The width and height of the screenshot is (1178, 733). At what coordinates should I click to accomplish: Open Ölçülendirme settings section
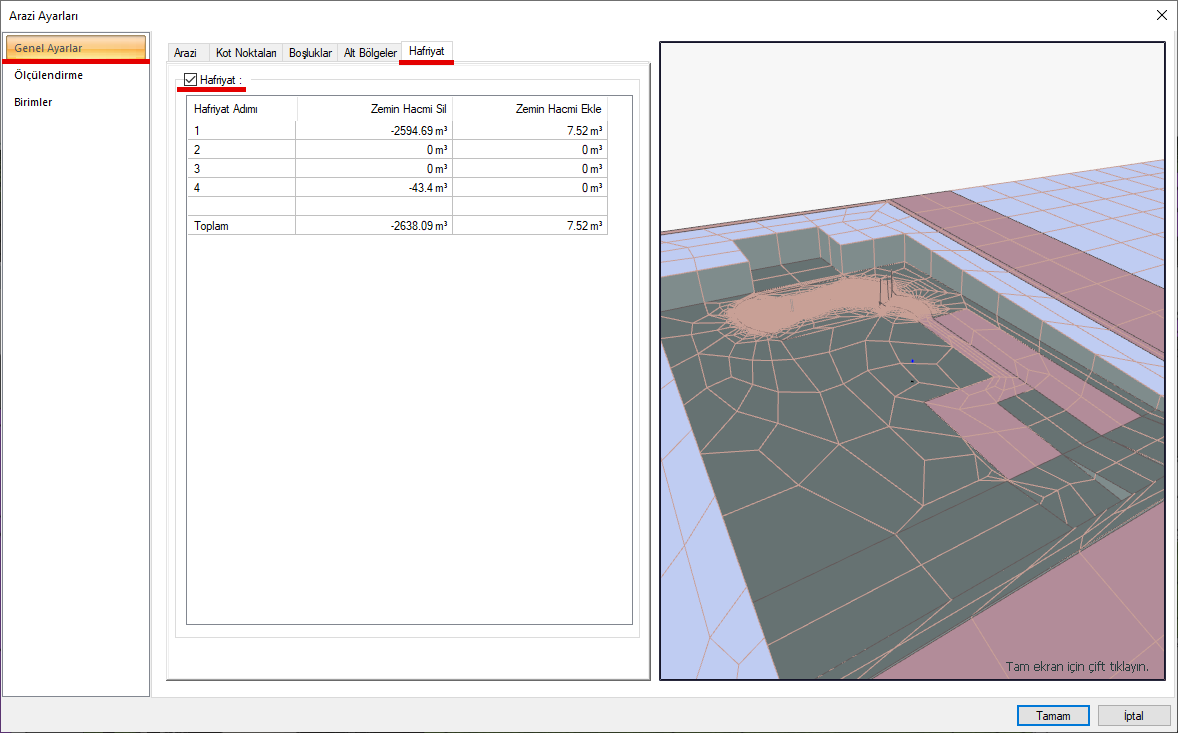click(x=49, y=75)
